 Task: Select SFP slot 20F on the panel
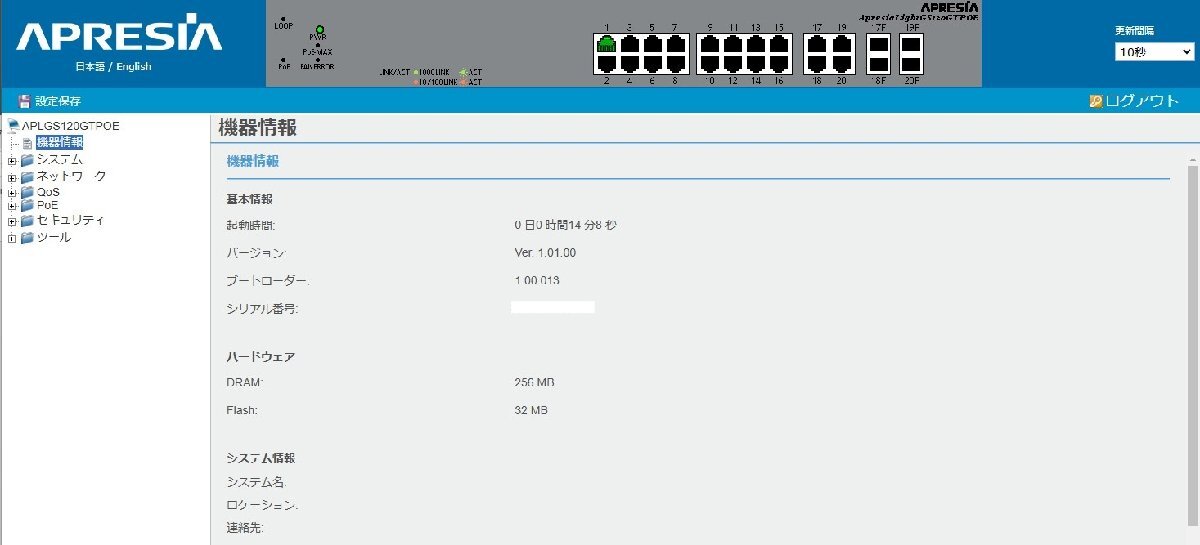coord(911,63)
